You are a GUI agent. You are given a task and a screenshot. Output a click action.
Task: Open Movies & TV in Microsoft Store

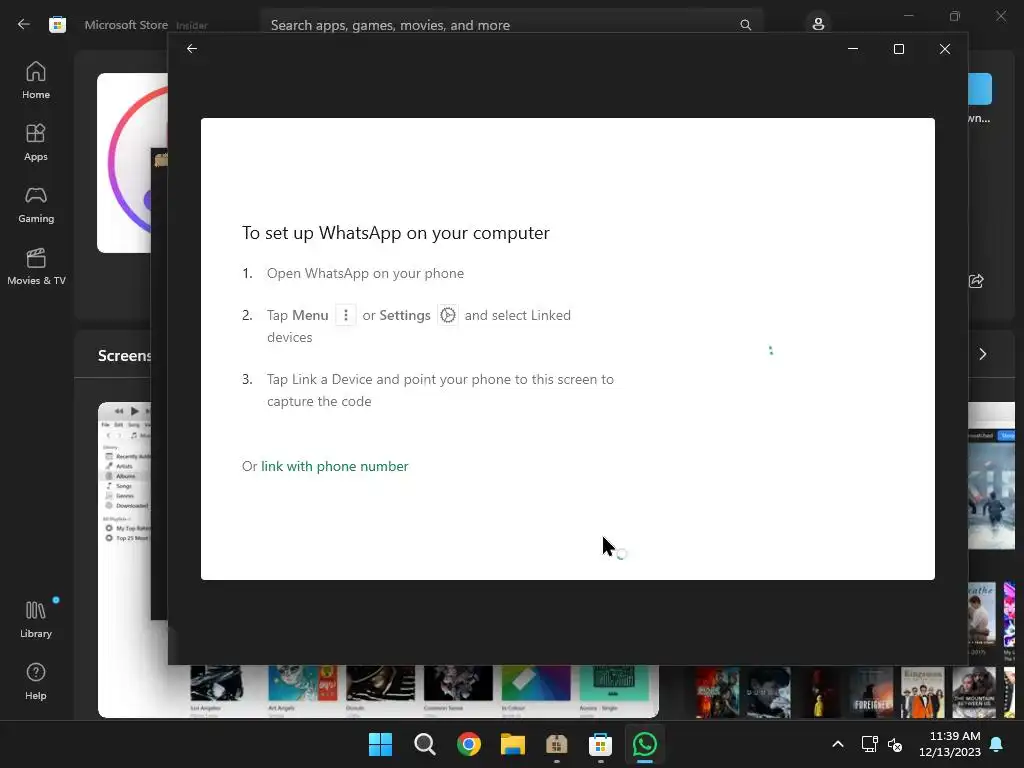pyautogui.click(x=36, y=266)
